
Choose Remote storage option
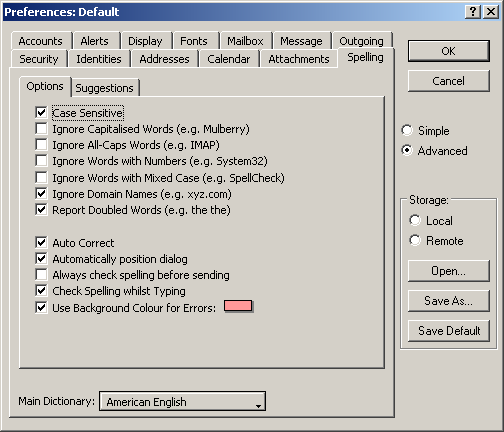click(415, 240)
